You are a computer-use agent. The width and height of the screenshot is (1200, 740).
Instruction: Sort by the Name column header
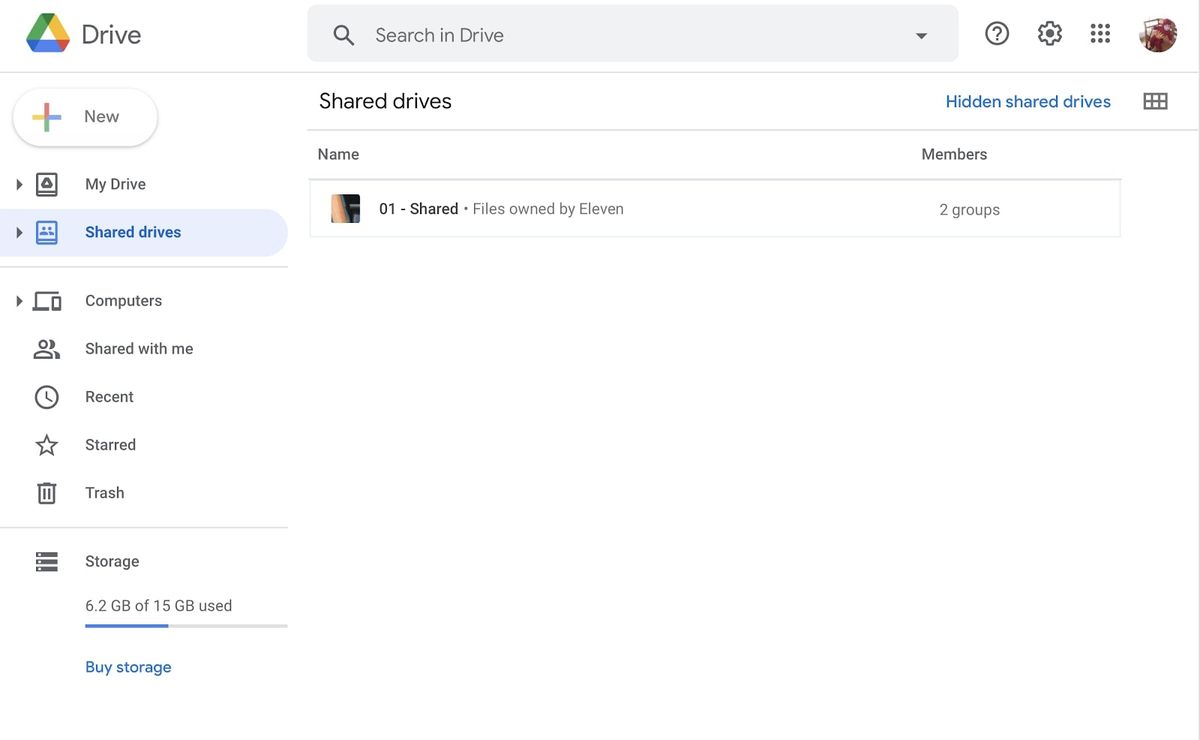point(338,154)
